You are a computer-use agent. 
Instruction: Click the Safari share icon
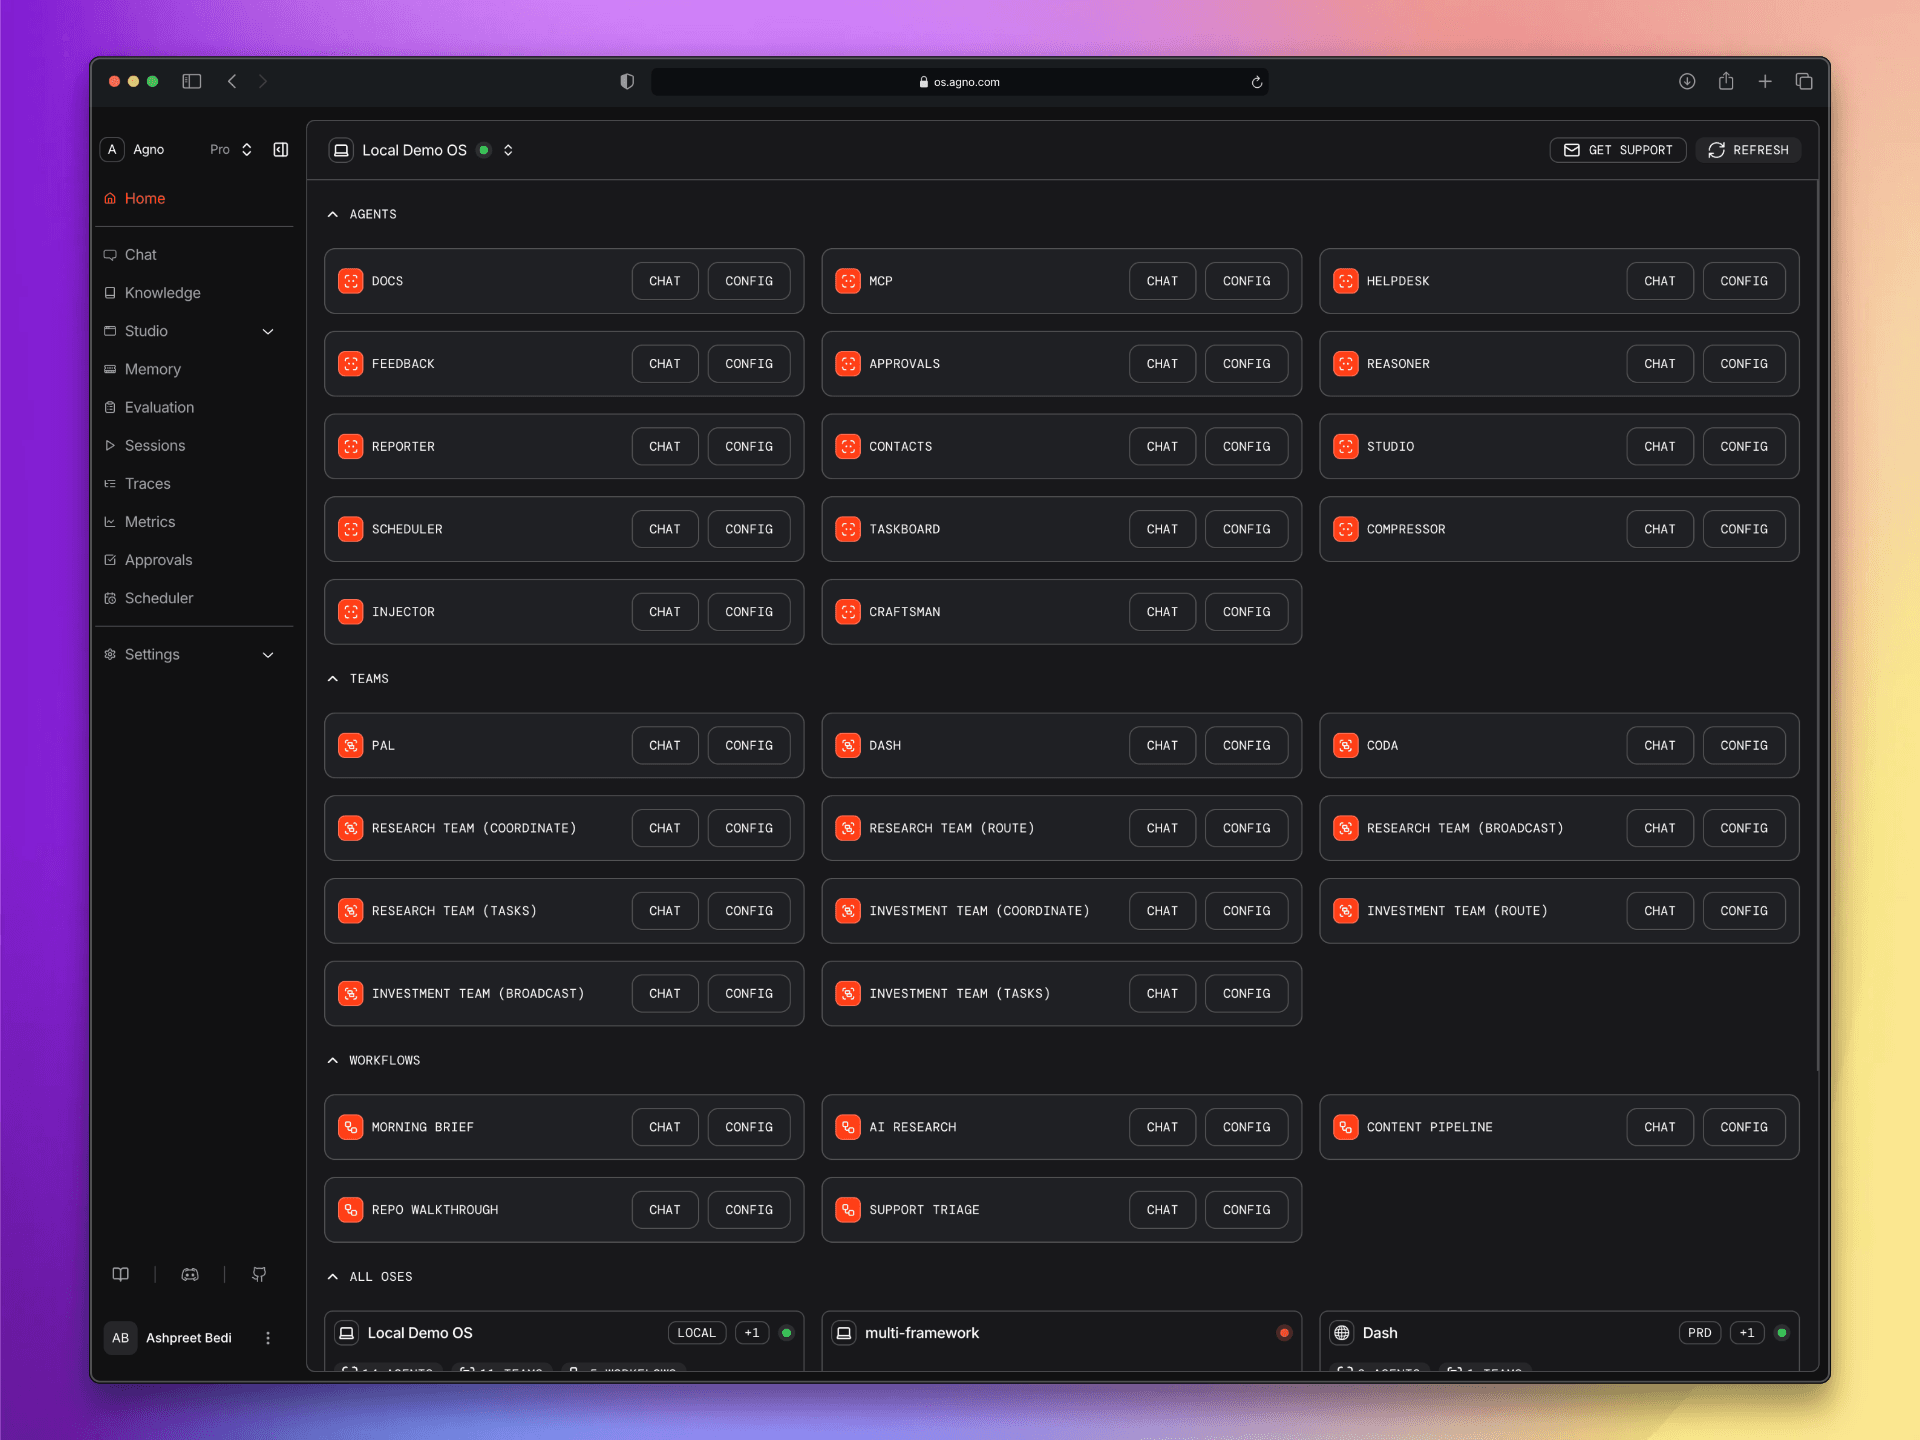point(1726,82)
